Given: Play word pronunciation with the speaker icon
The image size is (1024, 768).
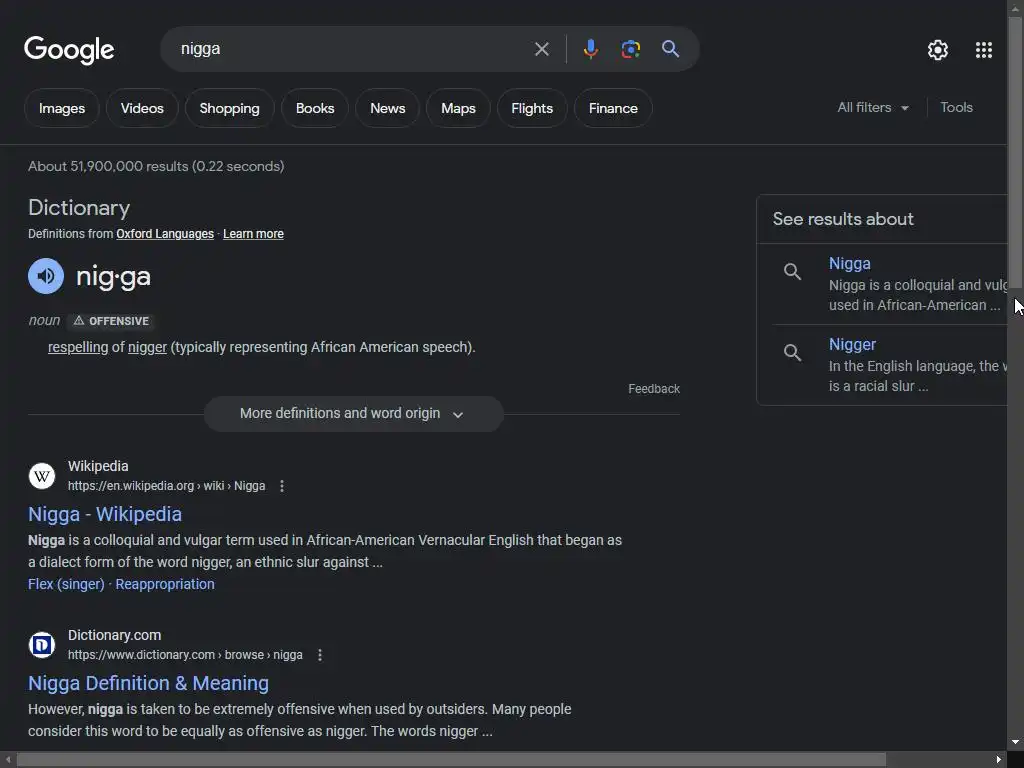Looking at the screenshot, I should click(x=46, y=276).
